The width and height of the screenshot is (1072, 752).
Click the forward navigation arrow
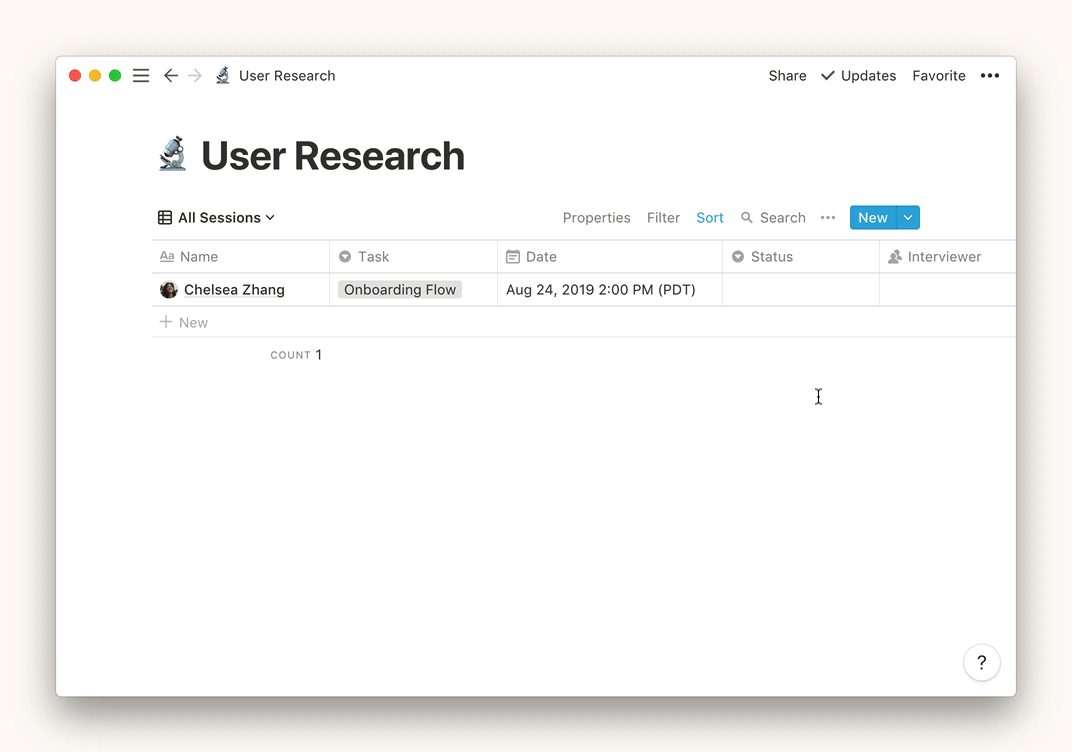(195, 76)
